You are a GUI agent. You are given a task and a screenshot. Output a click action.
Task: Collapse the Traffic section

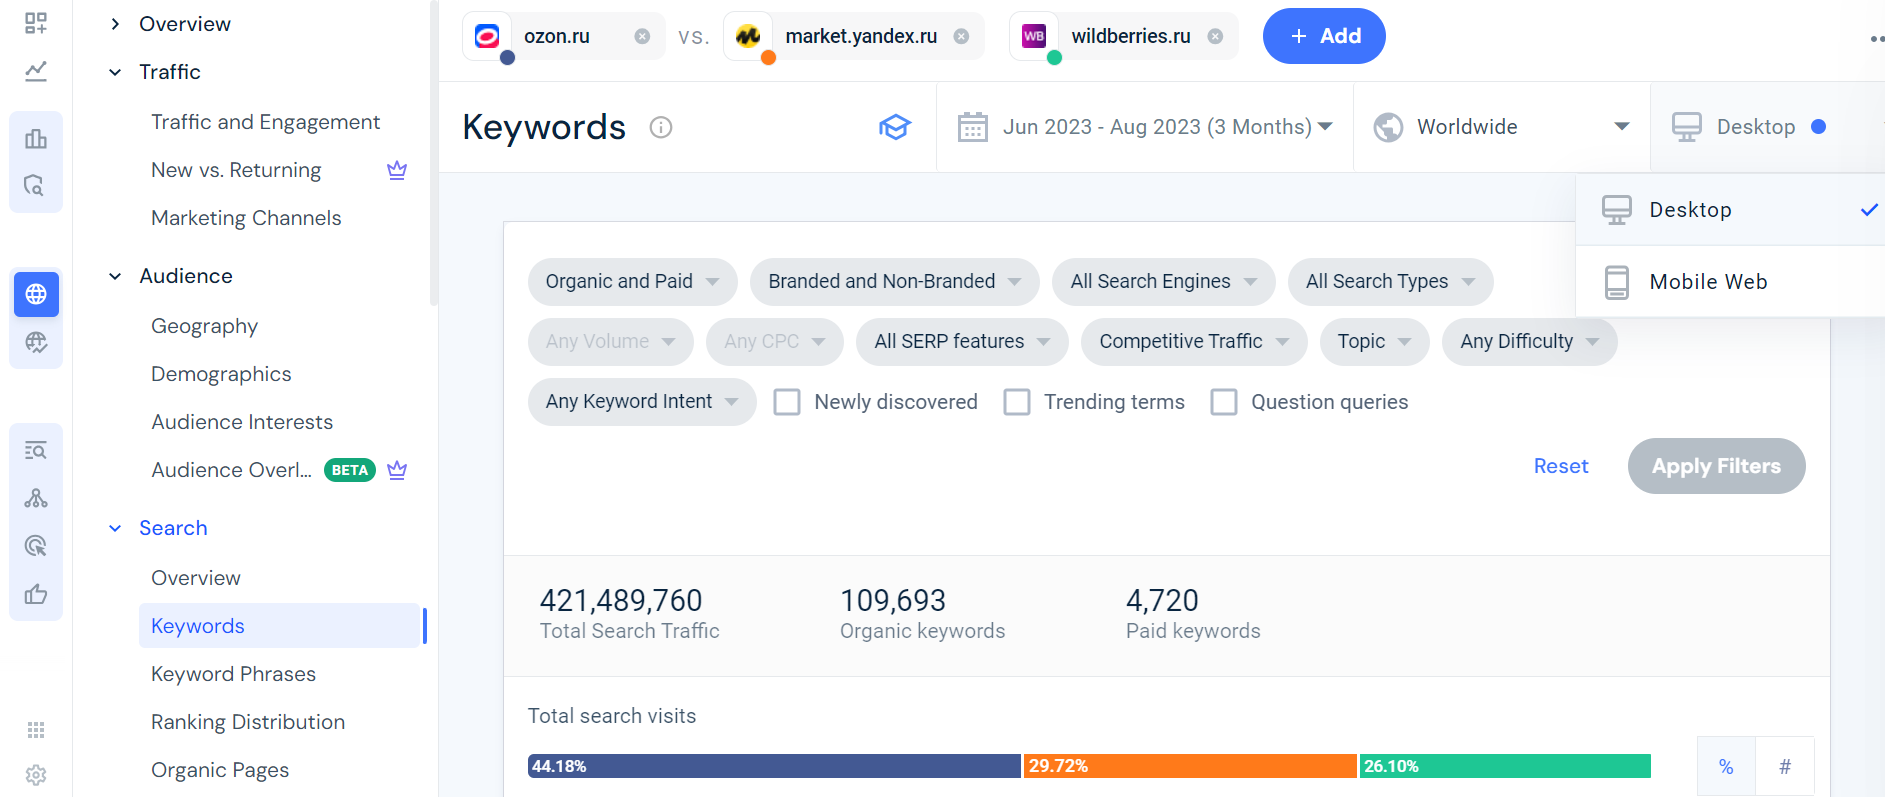coord(115,72)
